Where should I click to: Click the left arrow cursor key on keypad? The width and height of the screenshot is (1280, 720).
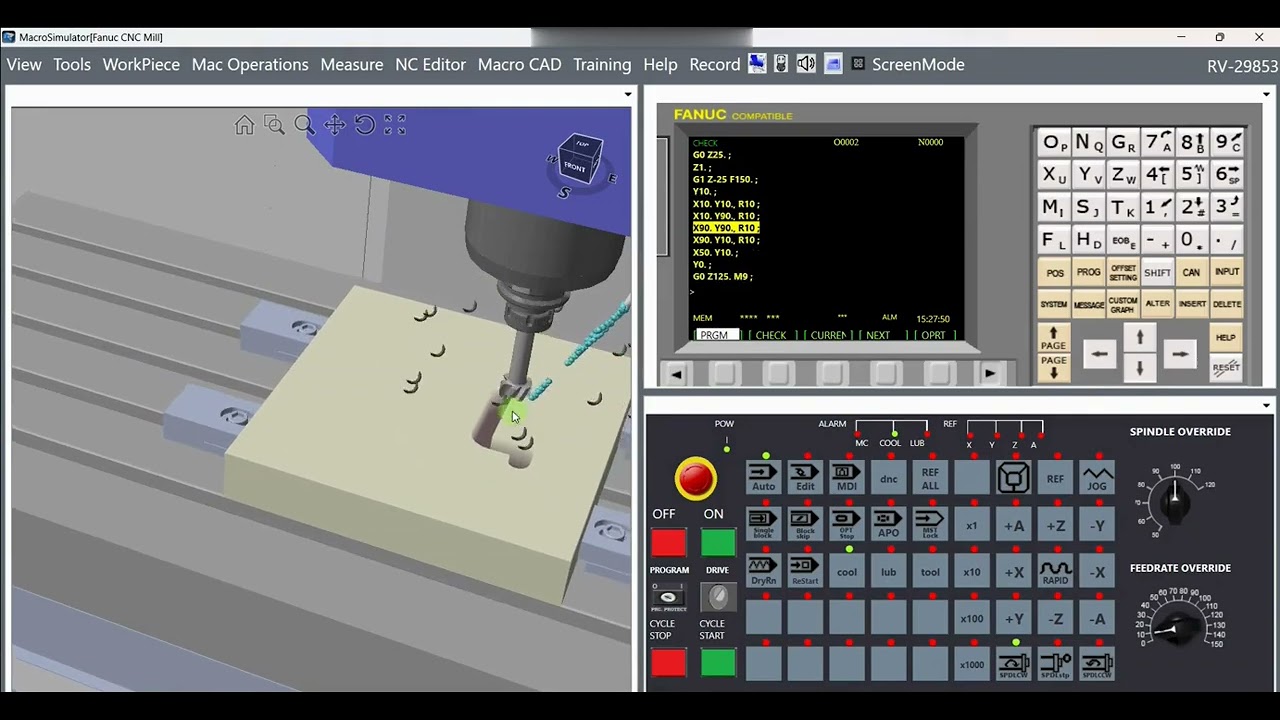(1099, 353)
